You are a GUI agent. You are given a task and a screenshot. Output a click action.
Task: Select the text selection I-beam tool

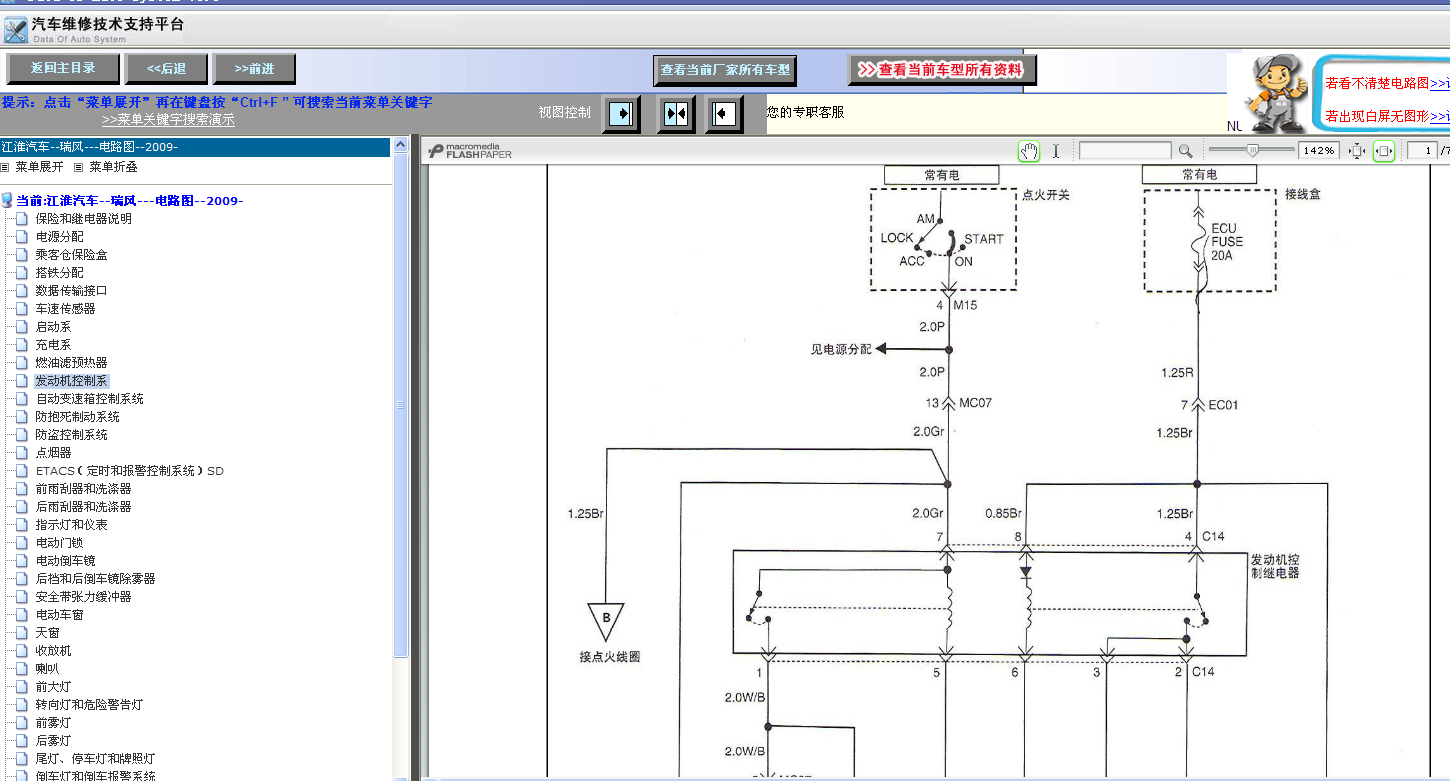[1055, 151]
